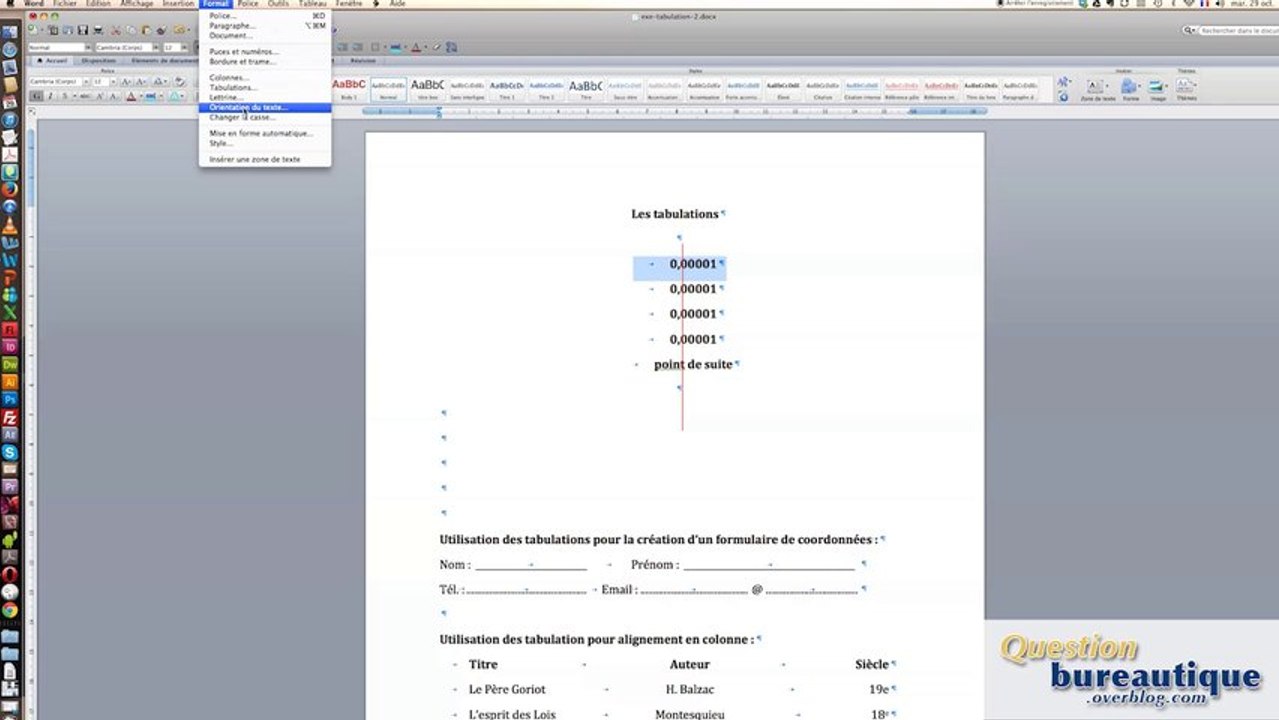Click the Firefox icon in dock

tap(9, 188)
